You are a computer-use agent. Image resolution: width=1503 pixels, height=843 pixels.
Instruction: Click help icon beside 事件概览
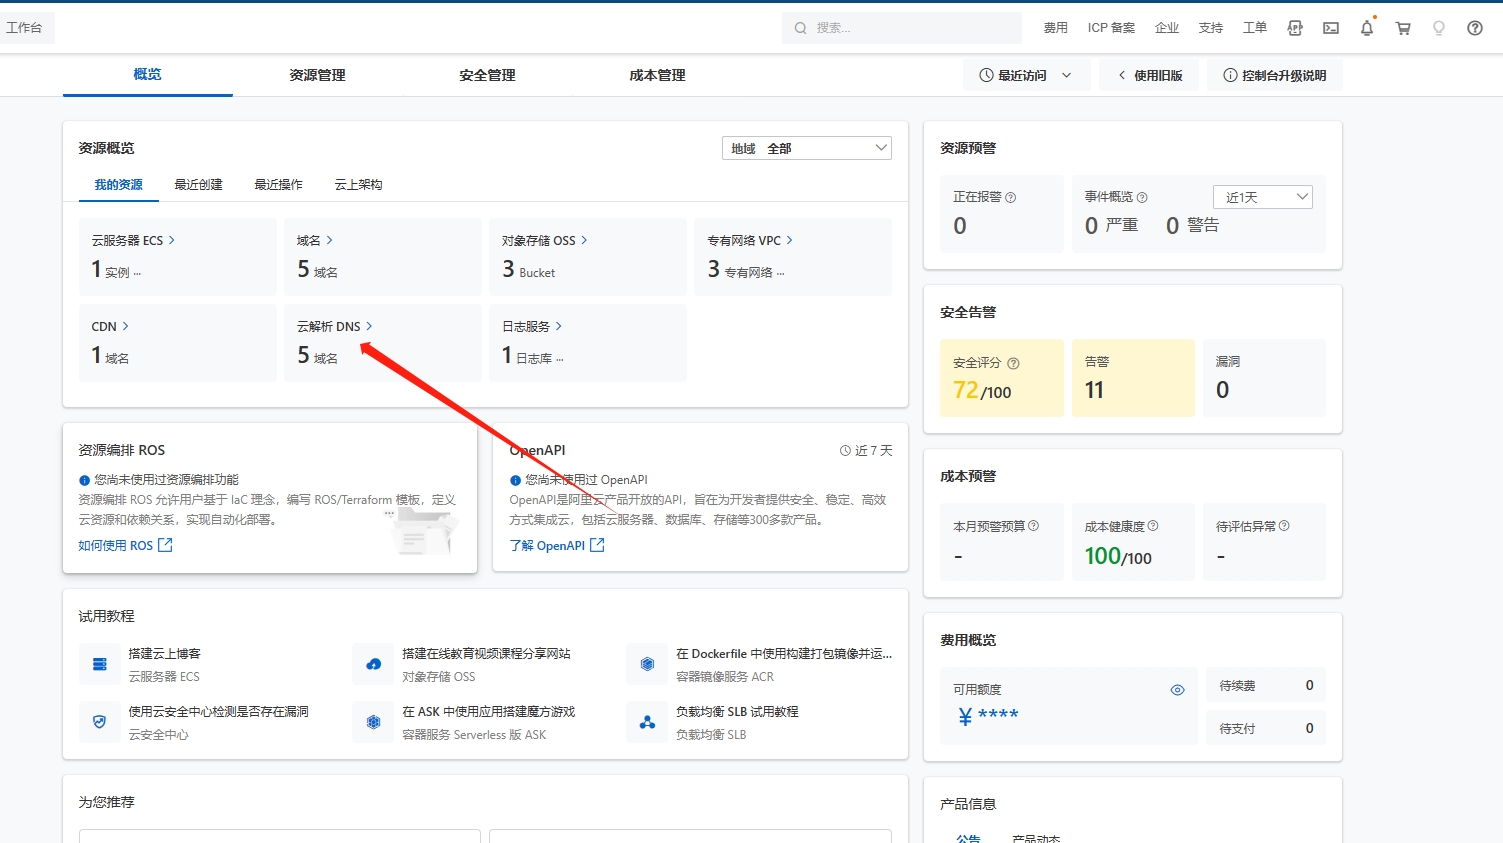point(1142,197)
